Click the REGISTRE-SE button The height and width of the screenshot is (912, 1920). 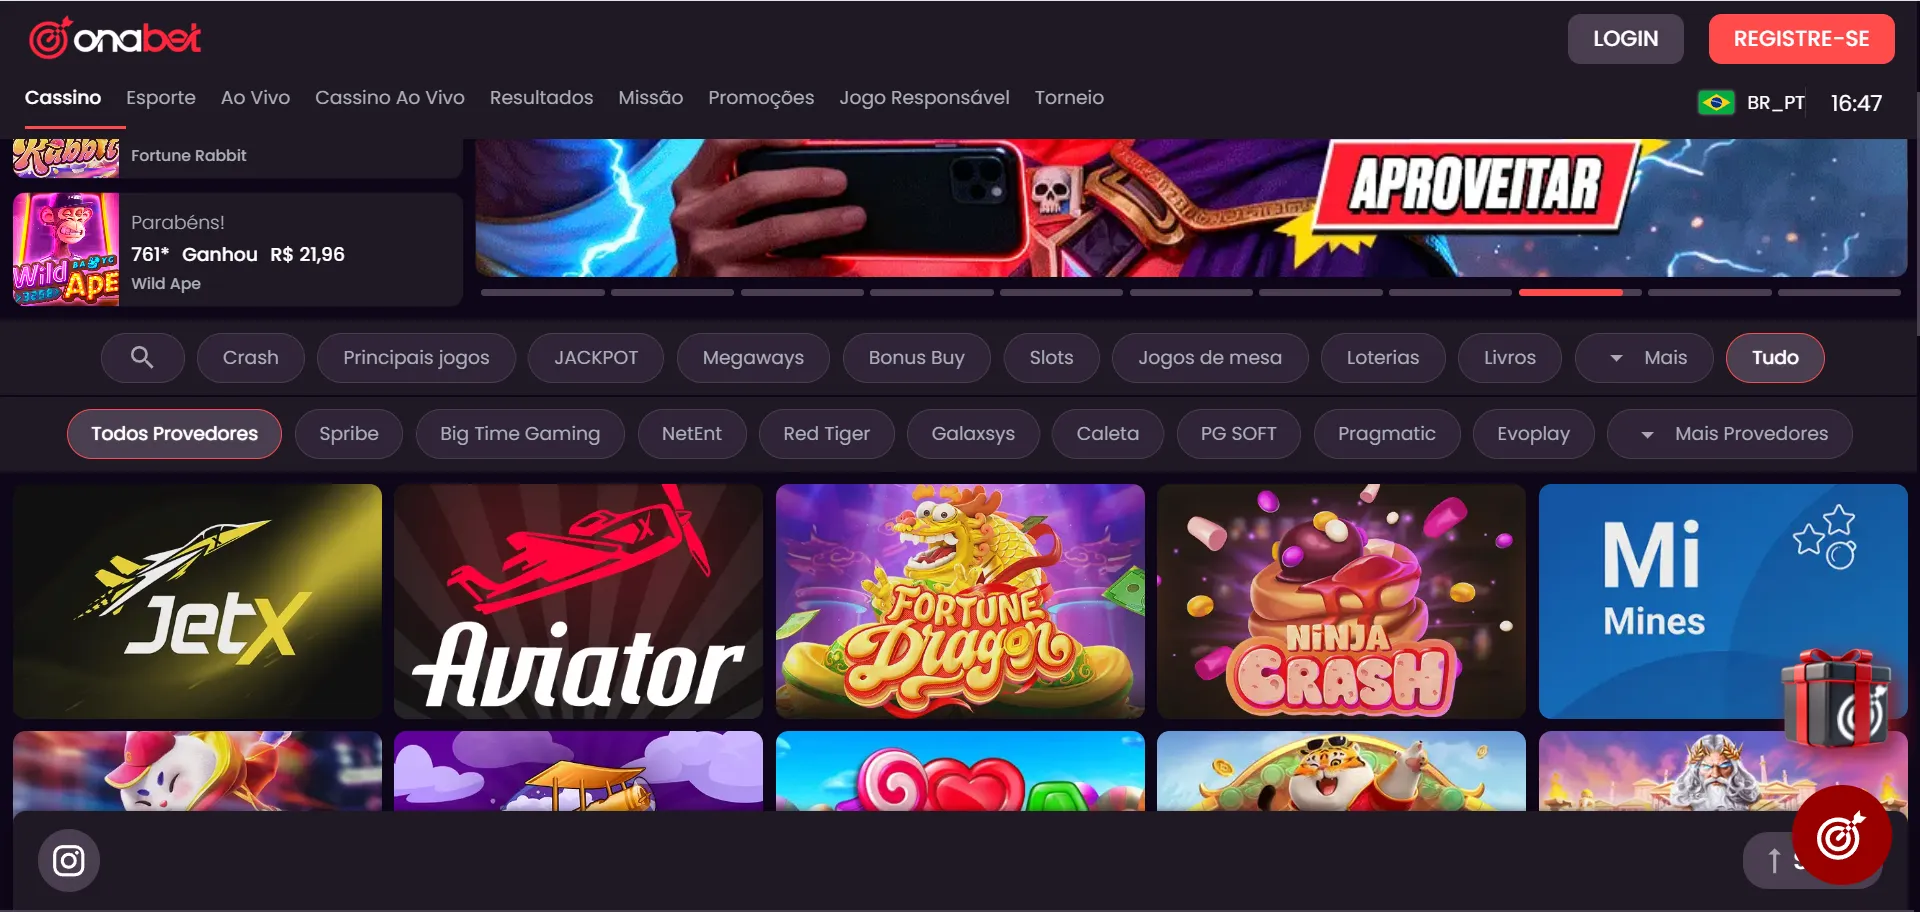click(1801, 39)
